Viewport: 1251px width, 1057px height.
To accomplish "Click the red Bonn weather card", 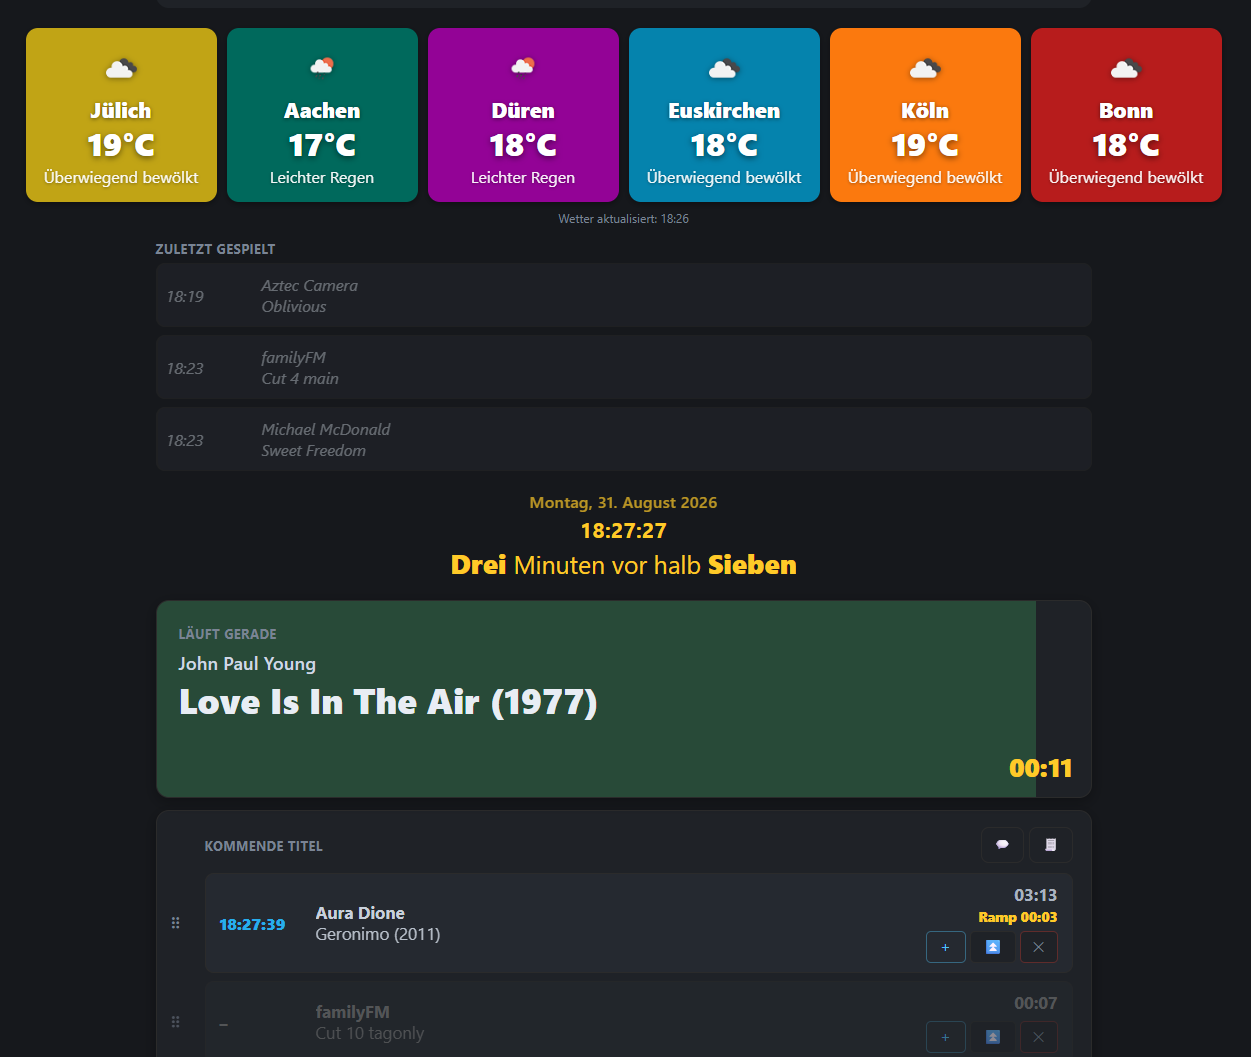I will 1126,115.
